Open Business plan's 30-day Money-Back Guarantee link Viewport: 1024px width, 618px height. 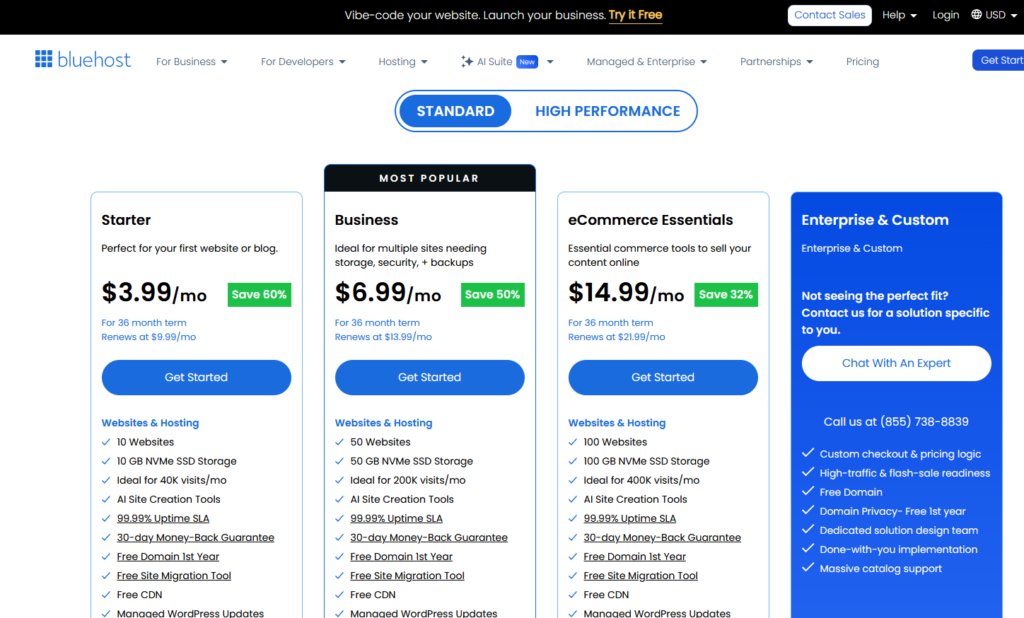click(x=428, y=537)
